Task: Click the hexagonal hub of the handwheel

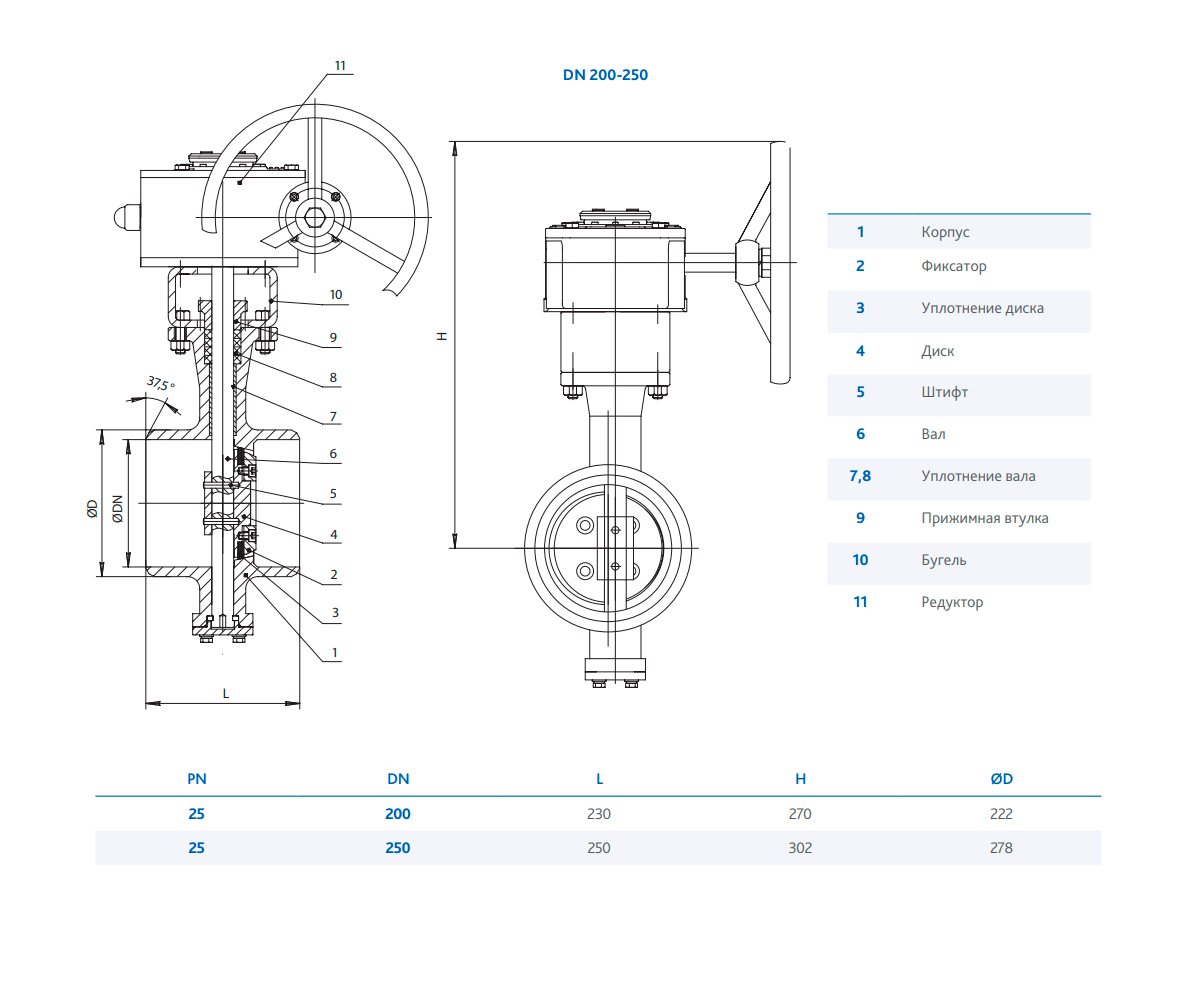Action: pyautogui.click(x=317, y=219)
